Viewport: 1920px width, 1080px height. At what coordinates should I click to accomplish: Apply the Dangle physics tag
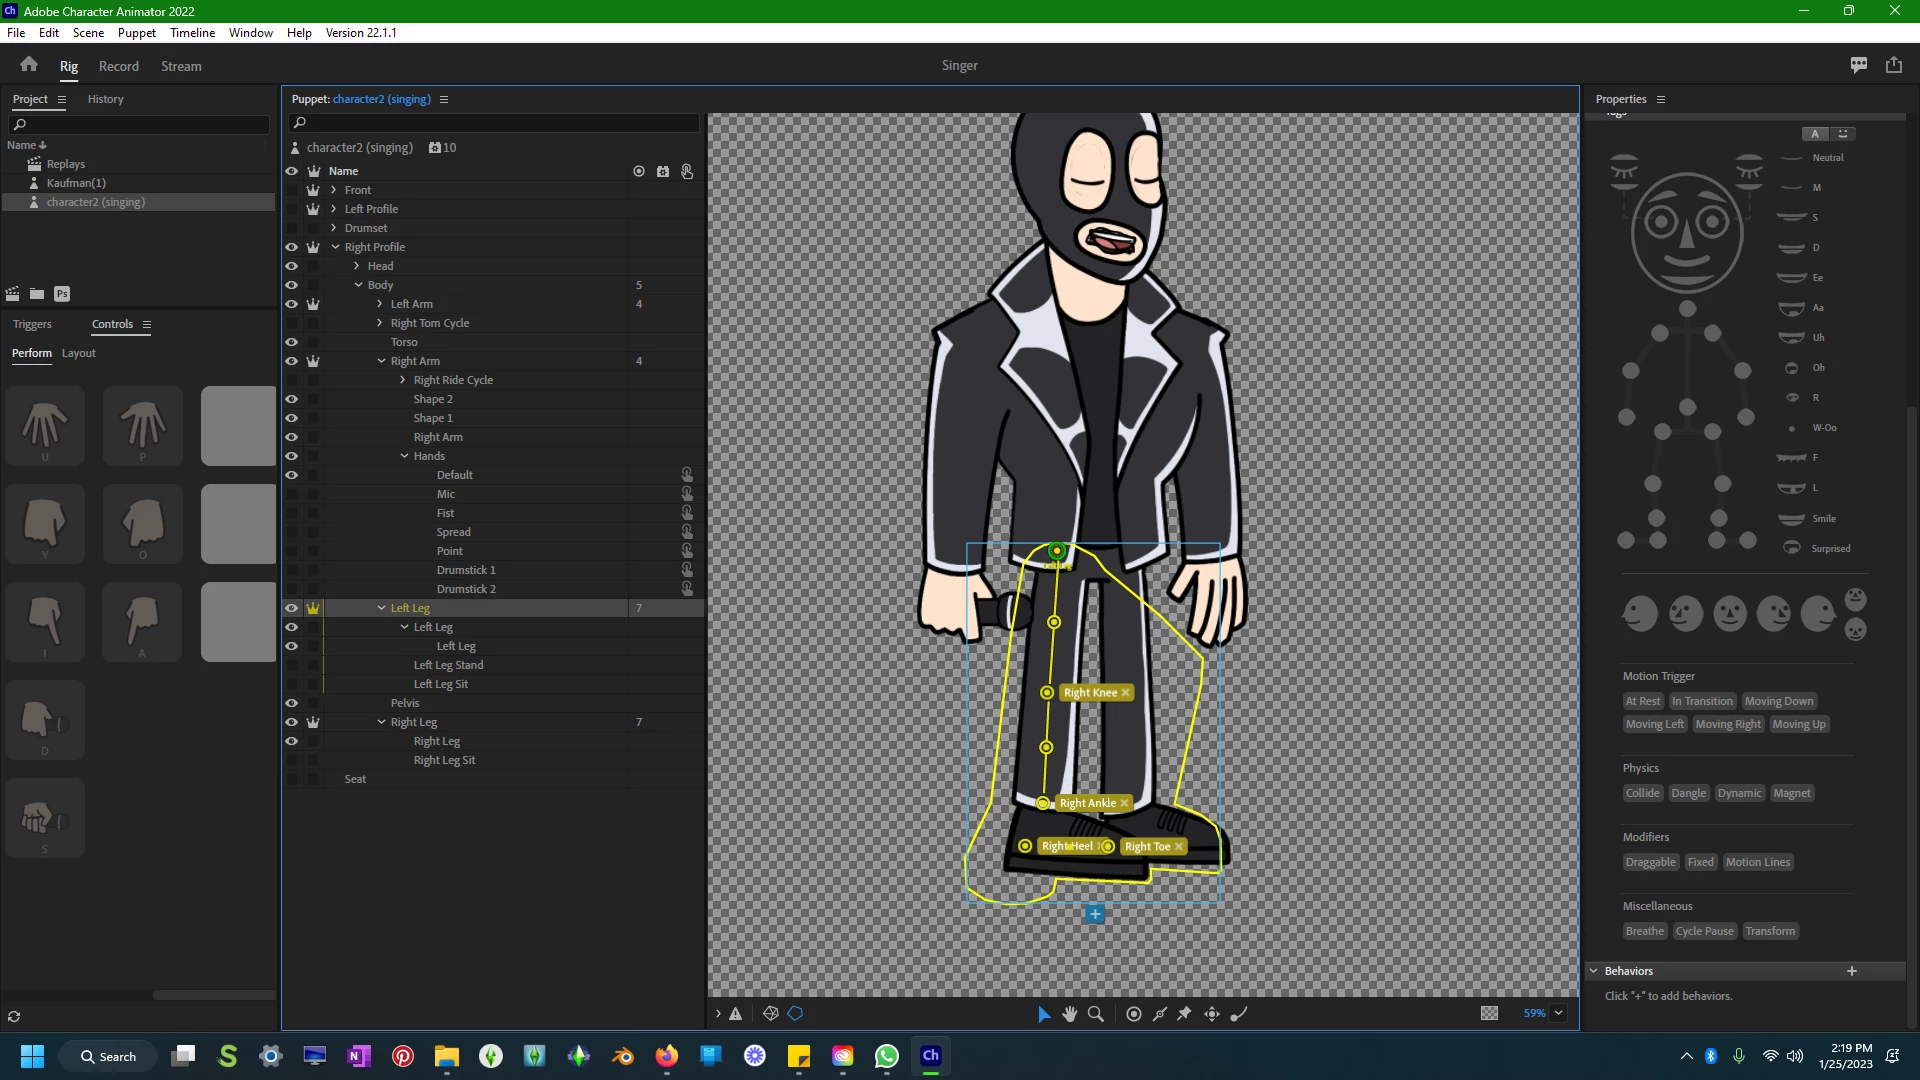coord(1688,793)
